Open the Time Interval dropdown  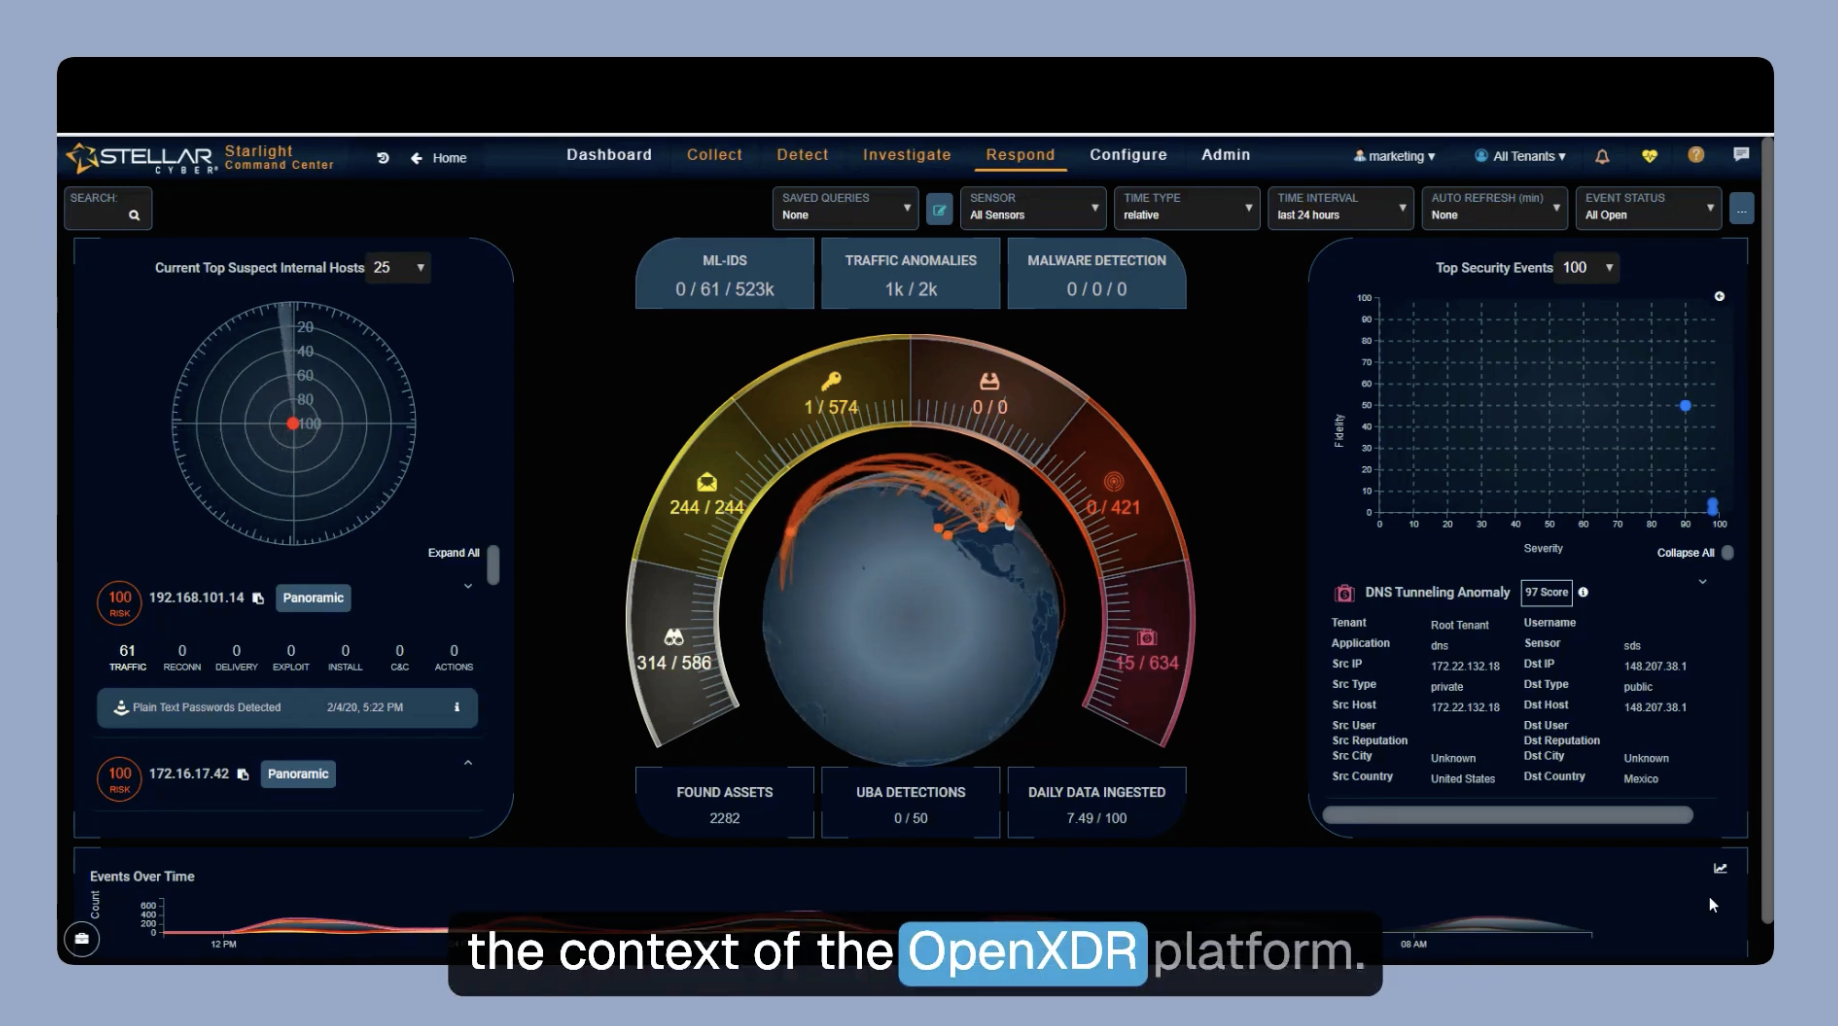coord(1341,208)
